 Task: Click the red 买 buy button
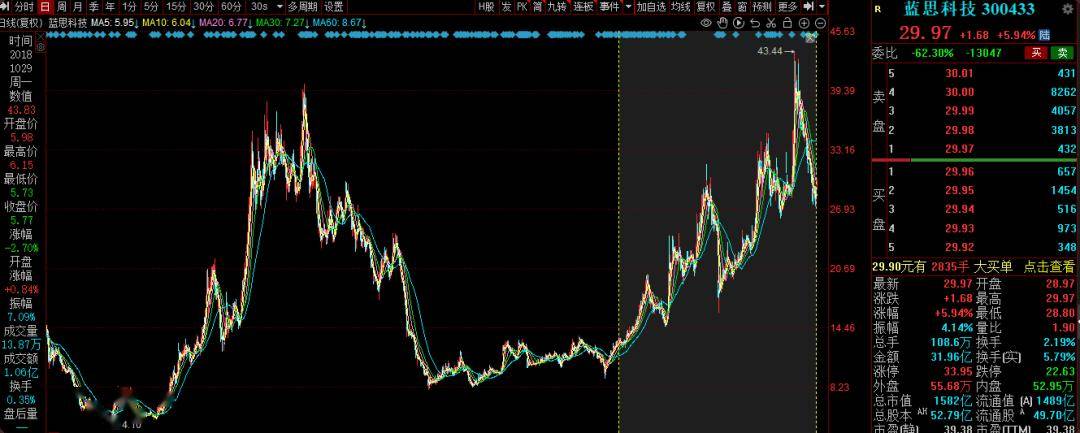[x=1037, y=53]
